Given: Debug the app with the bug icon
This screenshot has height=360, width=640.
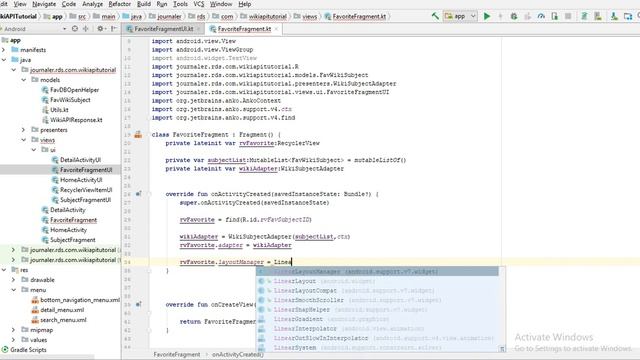Looking at the screenshot, I should [x=514, y=16].
